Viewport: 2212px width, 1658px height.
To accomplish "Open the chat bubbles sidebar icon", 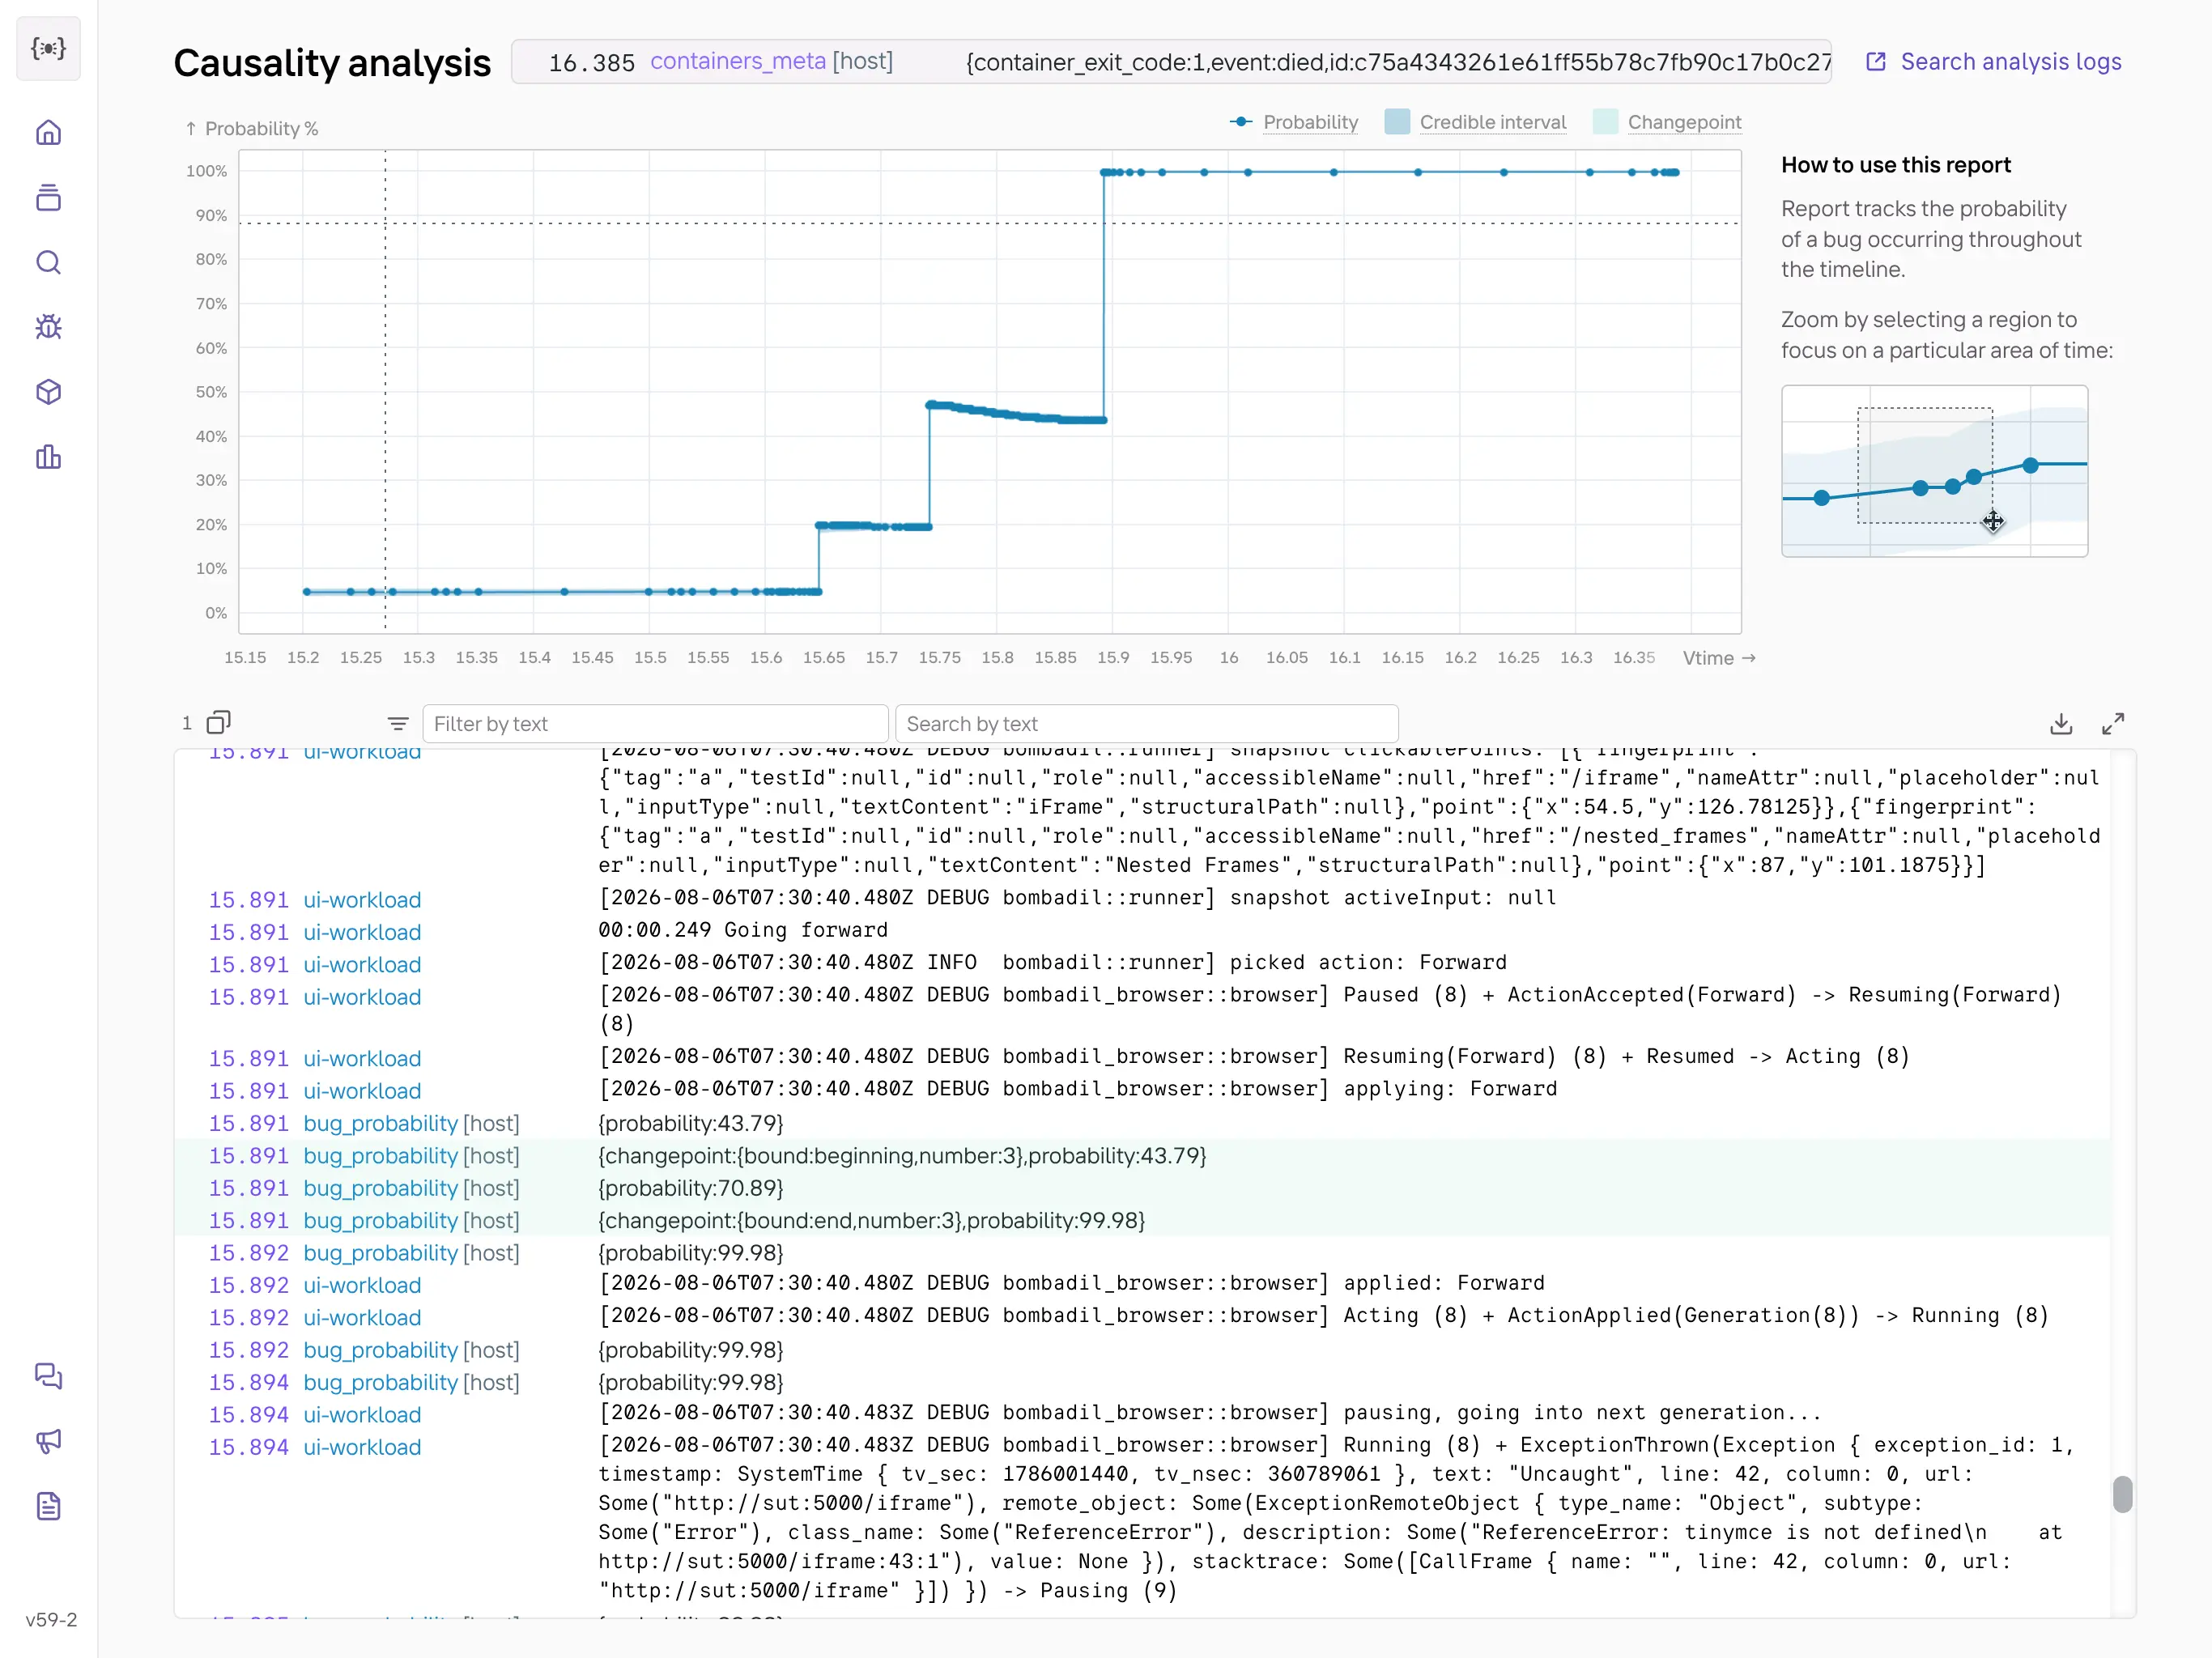I will click(x=48, y=1376).
